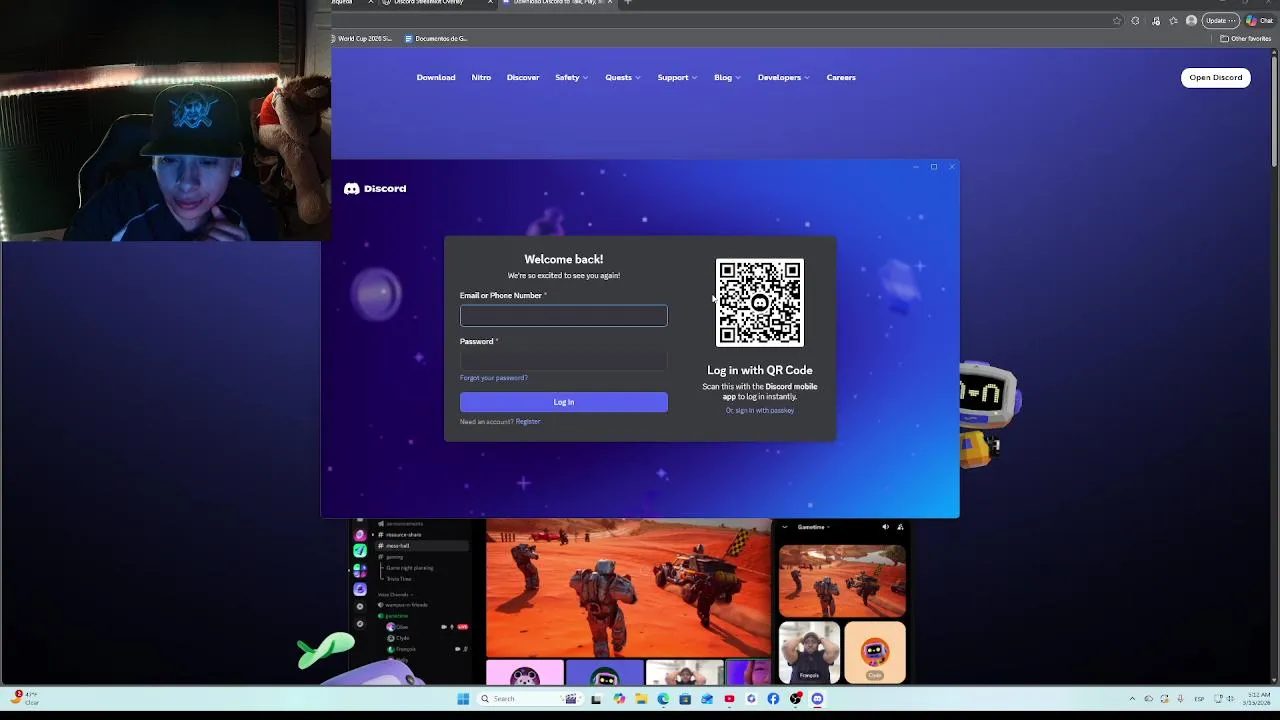Open the Copilot Chat button in Edge
The width and height of the screenshot is (1280, 720).
coord(1261,21)
